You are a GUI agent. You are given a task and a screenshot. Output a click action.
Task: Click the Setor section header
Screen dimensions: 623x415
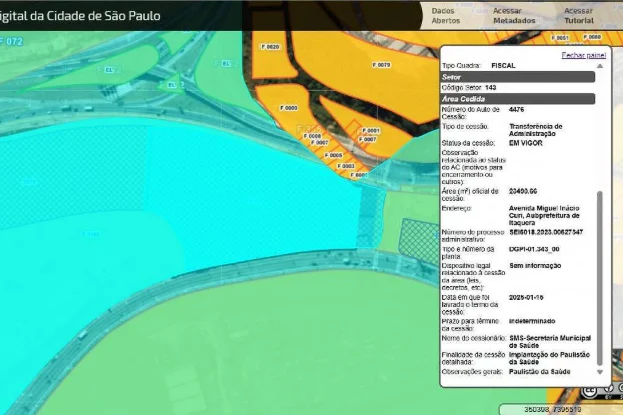[x=518, y=77]
